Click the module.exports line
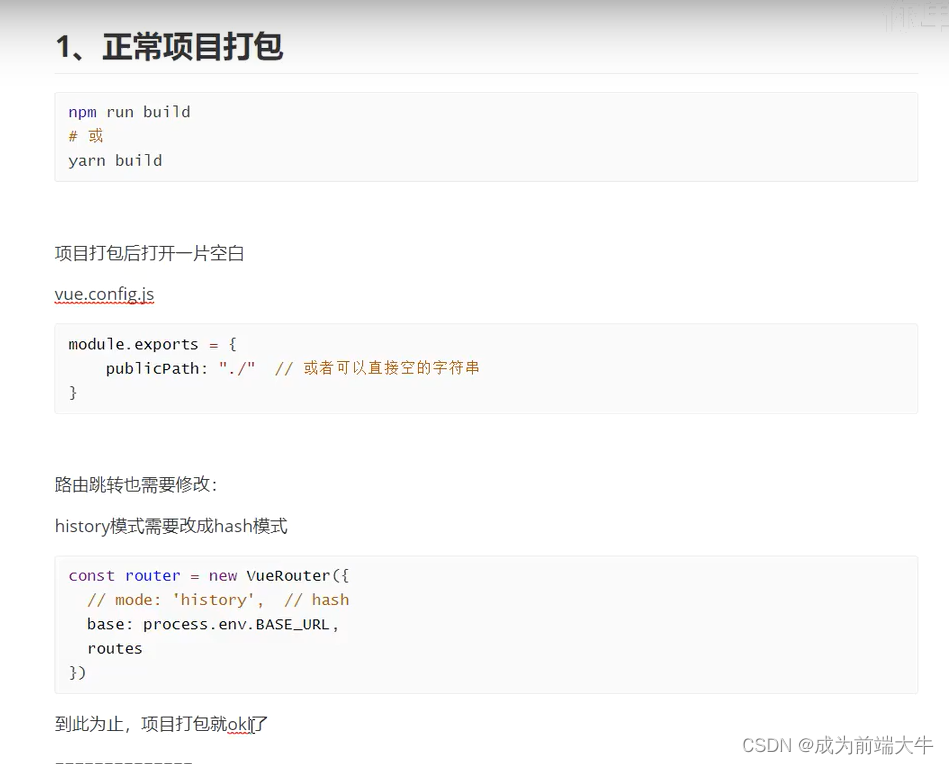Image resolution: width=949 pixels, height=764 pixels. (x=150, y=344)
